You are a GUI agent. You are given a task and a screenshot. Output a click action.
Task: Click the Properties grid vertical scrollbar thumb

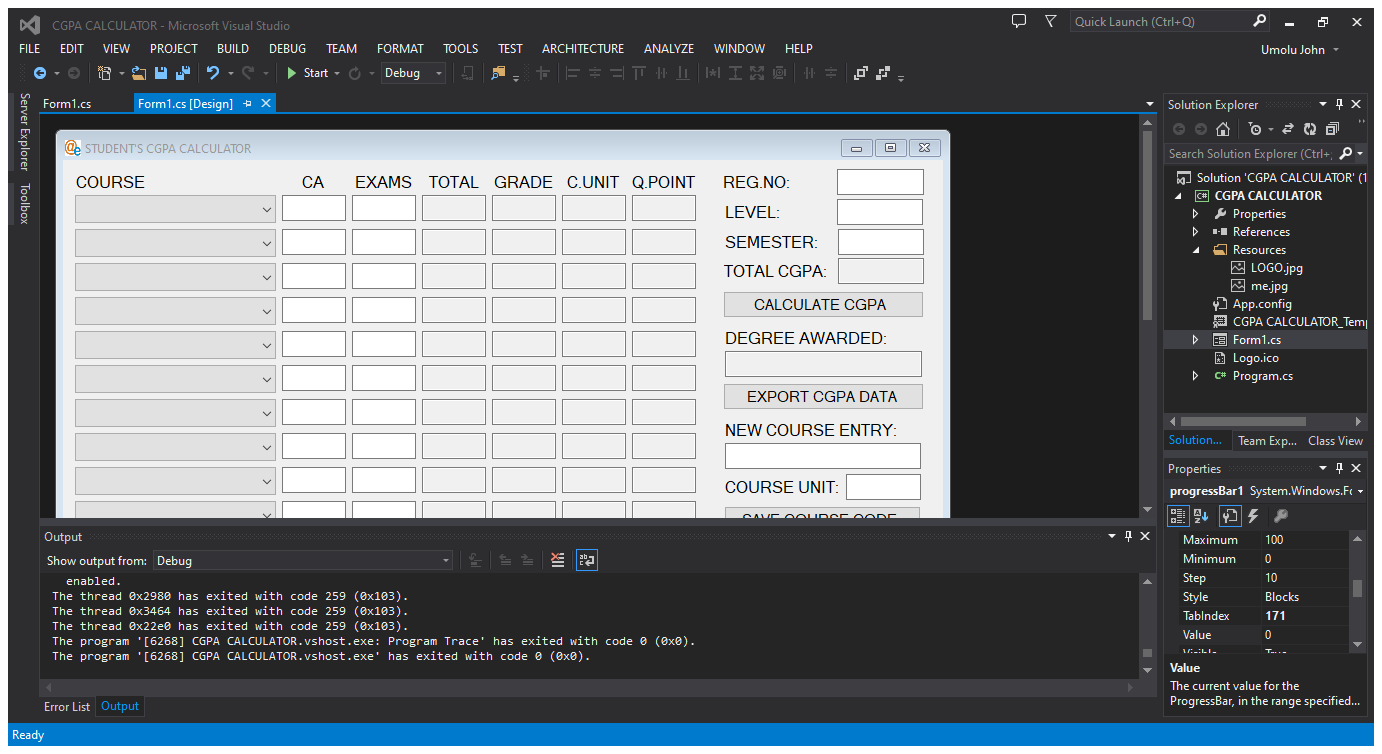click(x=1357, y=588)
